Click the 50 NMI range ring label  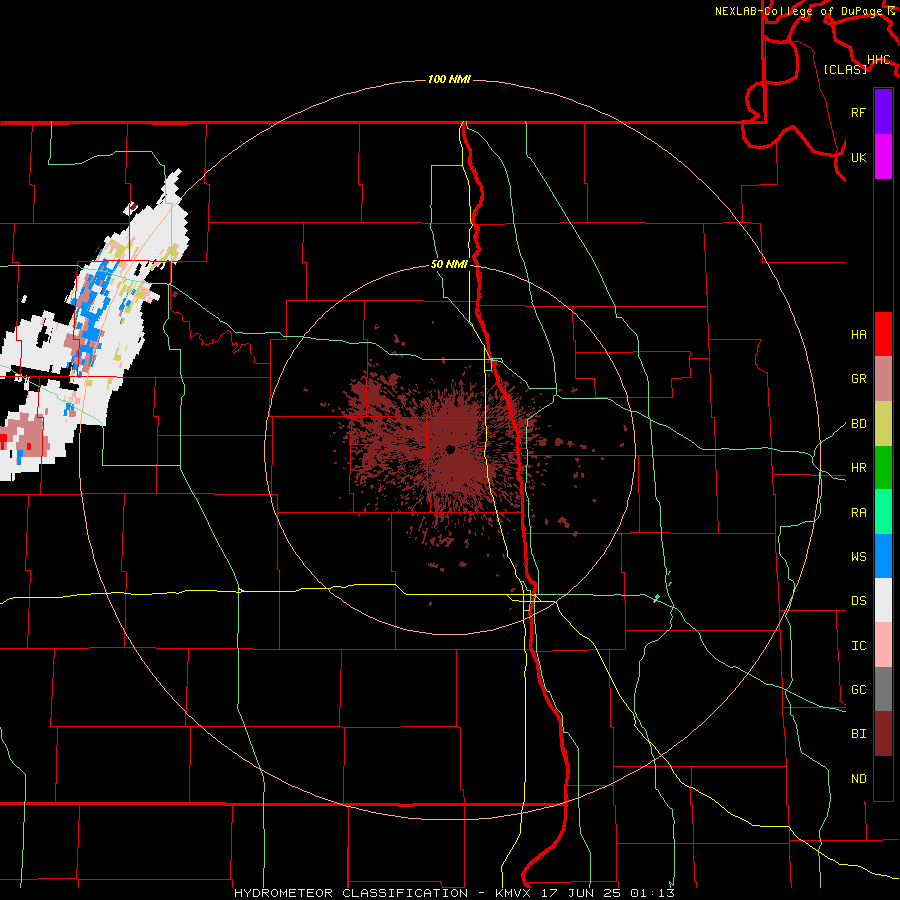click(449, 264)
